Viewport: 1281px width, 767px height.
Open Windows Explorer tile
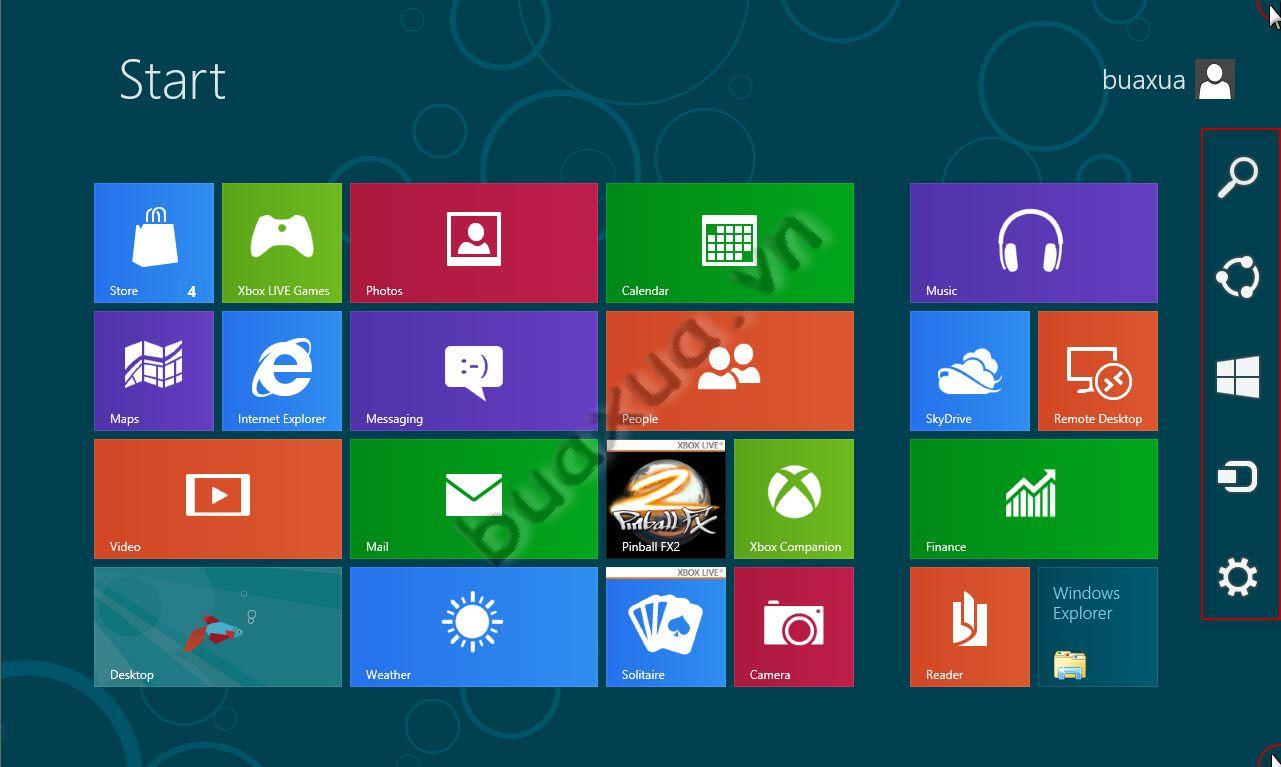point(1098,627)
